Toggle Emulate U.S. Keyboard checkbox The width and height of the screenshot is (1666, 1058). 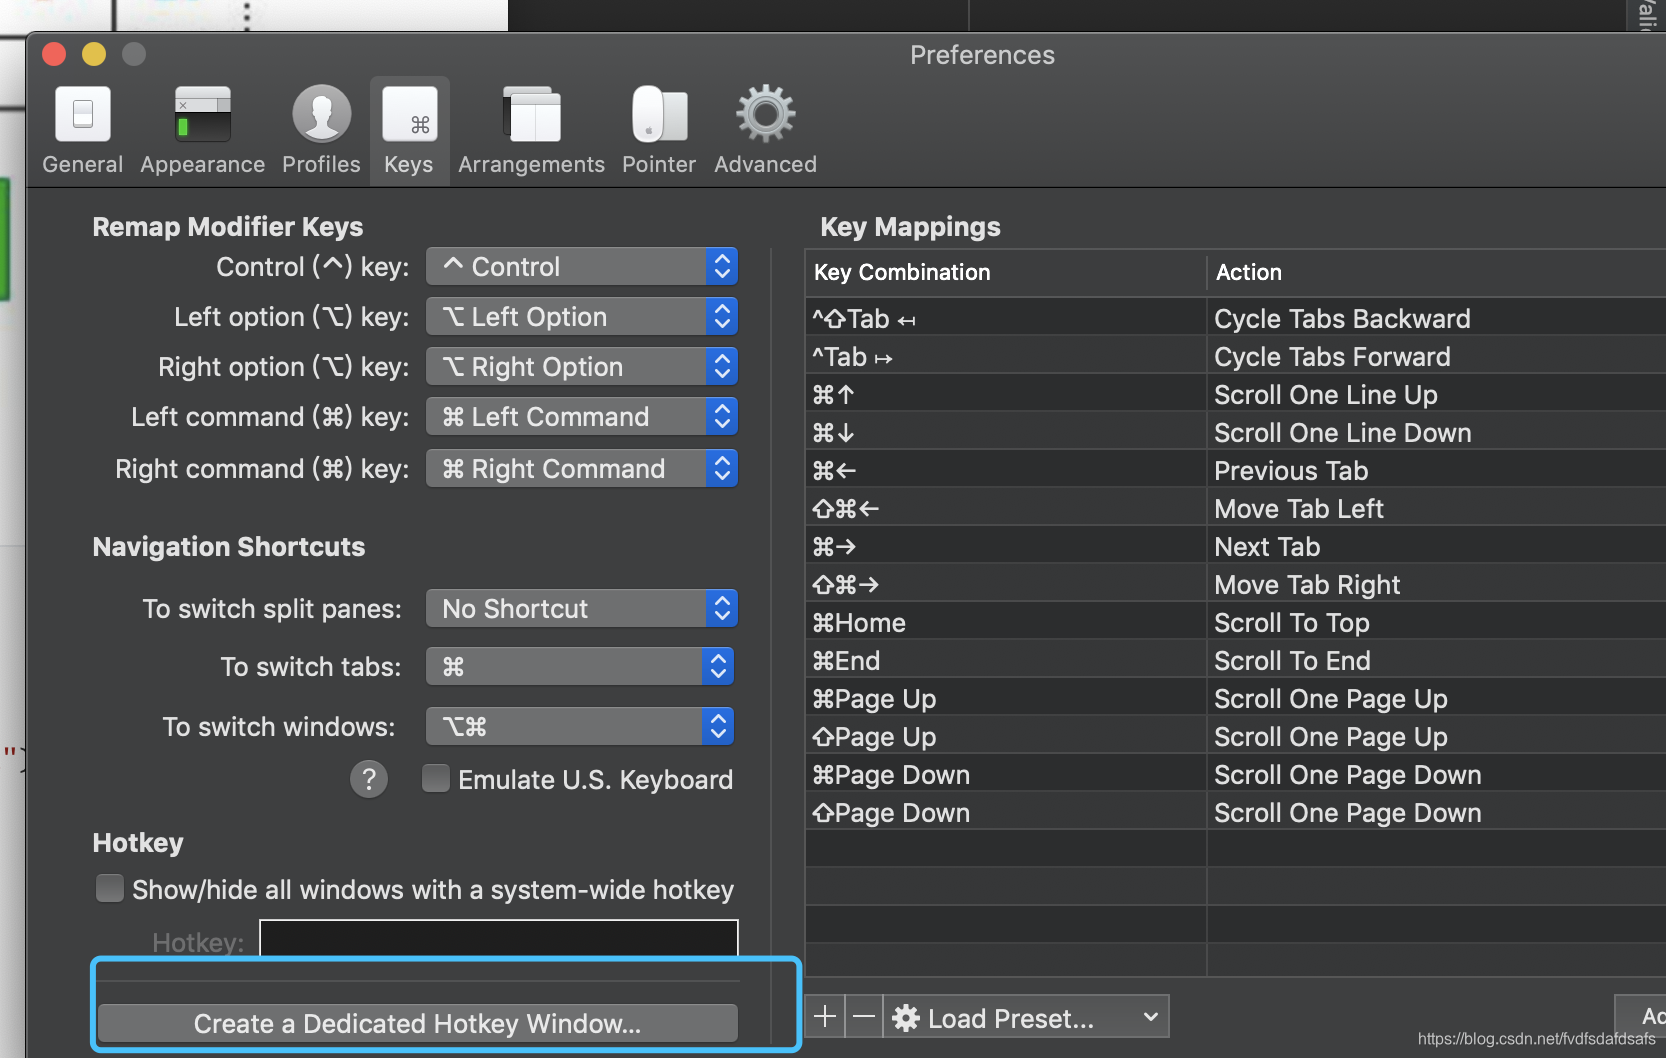coord(436,778)
